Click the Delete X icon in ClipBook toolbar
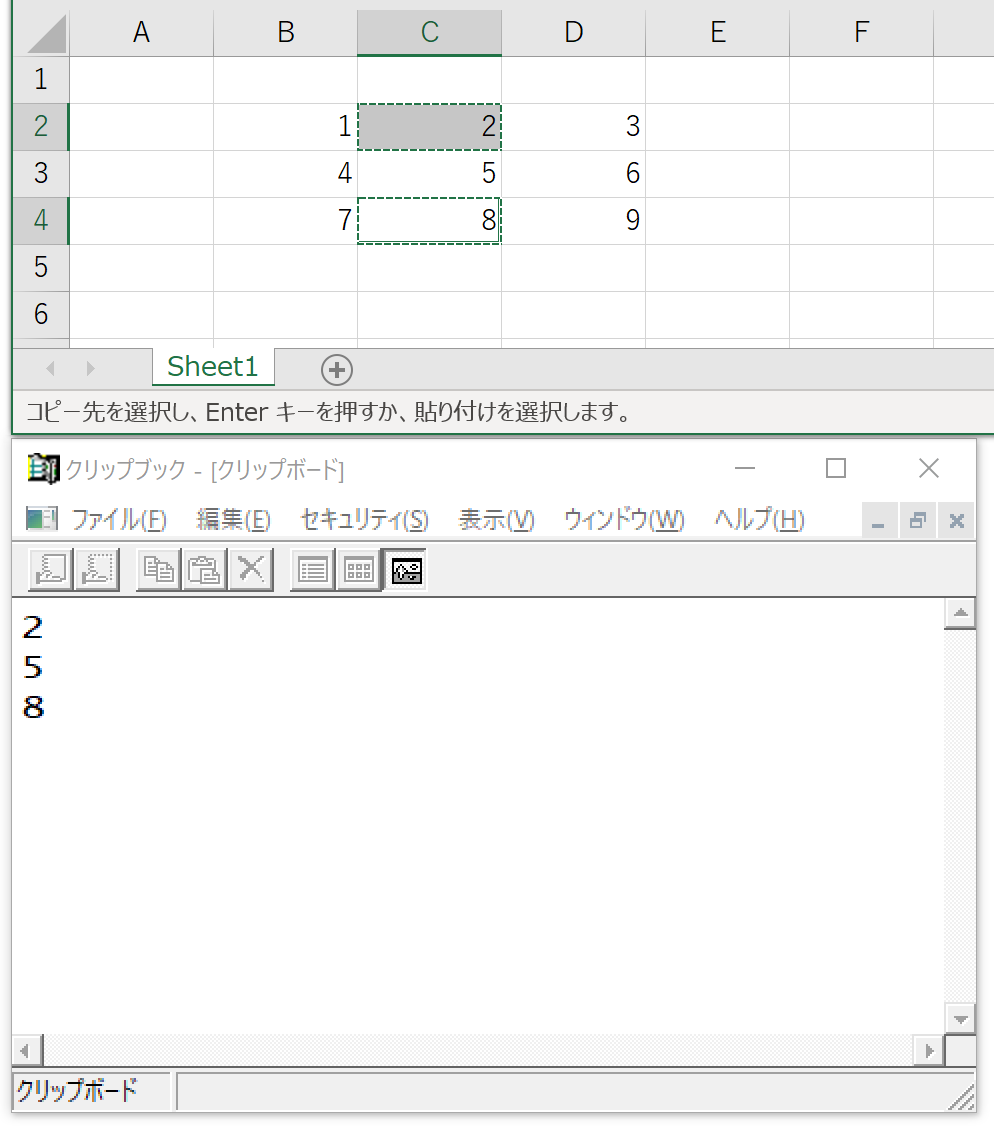 250,570
